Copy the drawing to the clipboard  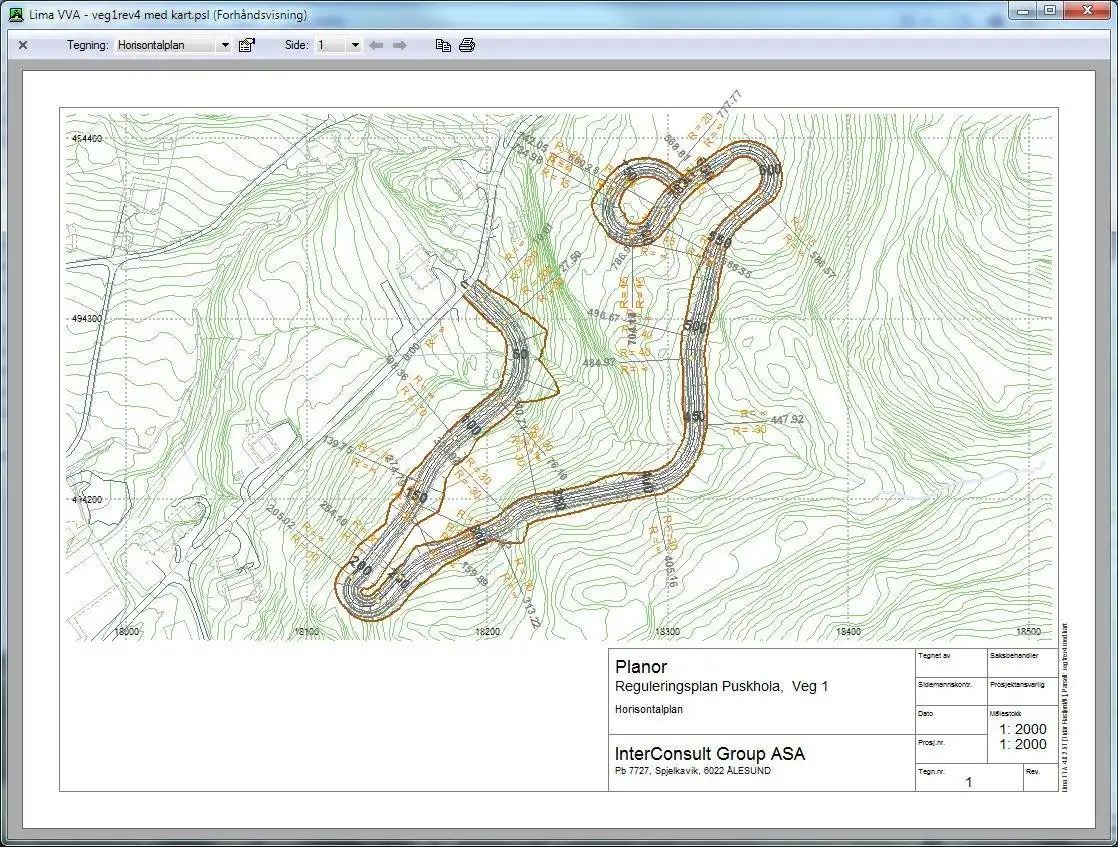(443, 44)
